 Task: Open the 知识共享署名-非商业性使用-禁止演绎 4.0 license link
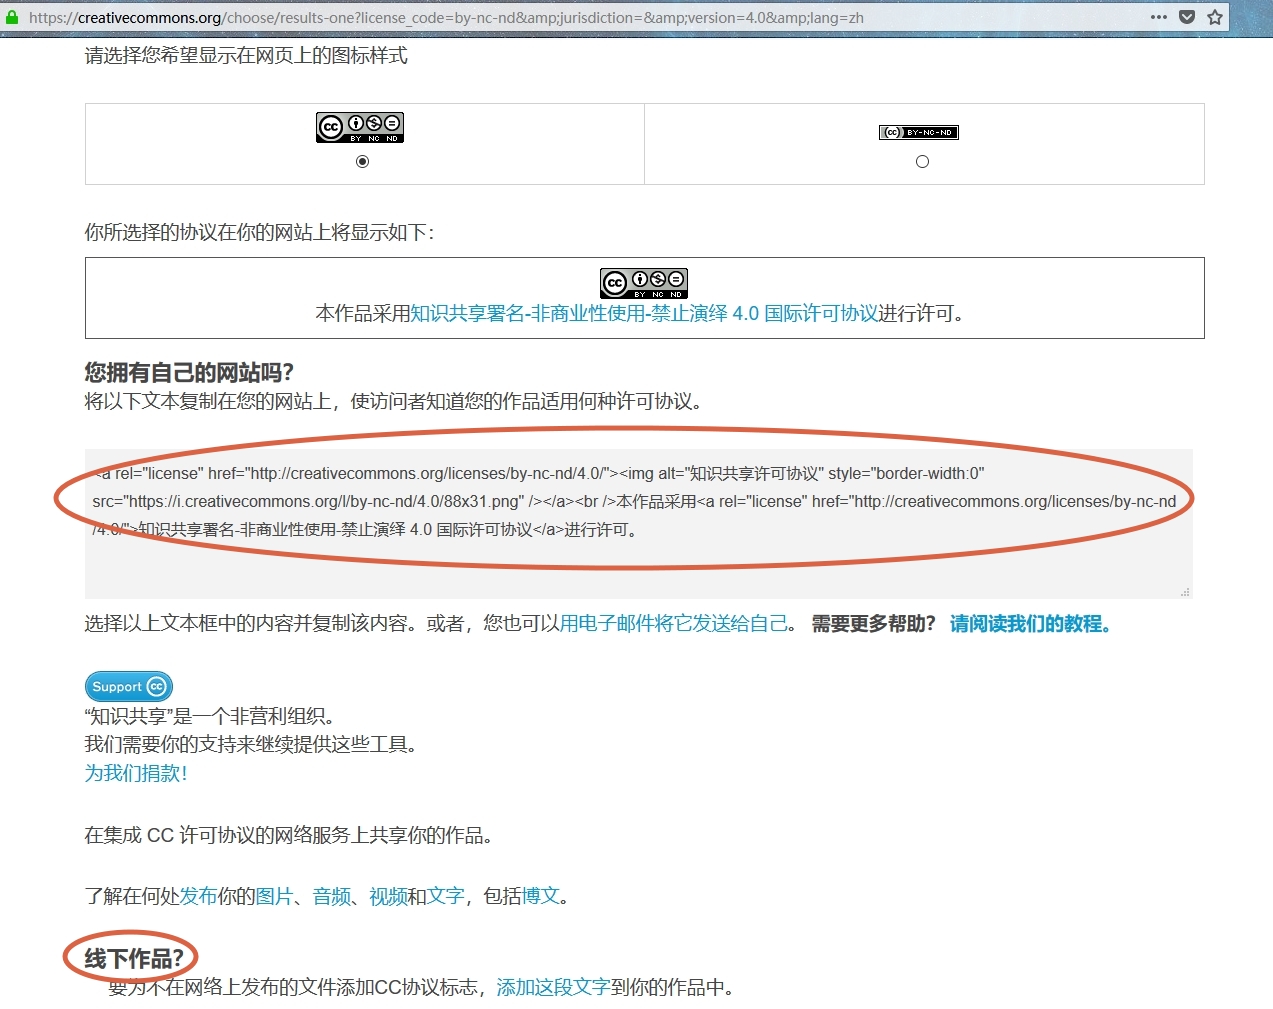tap(644, 314)
